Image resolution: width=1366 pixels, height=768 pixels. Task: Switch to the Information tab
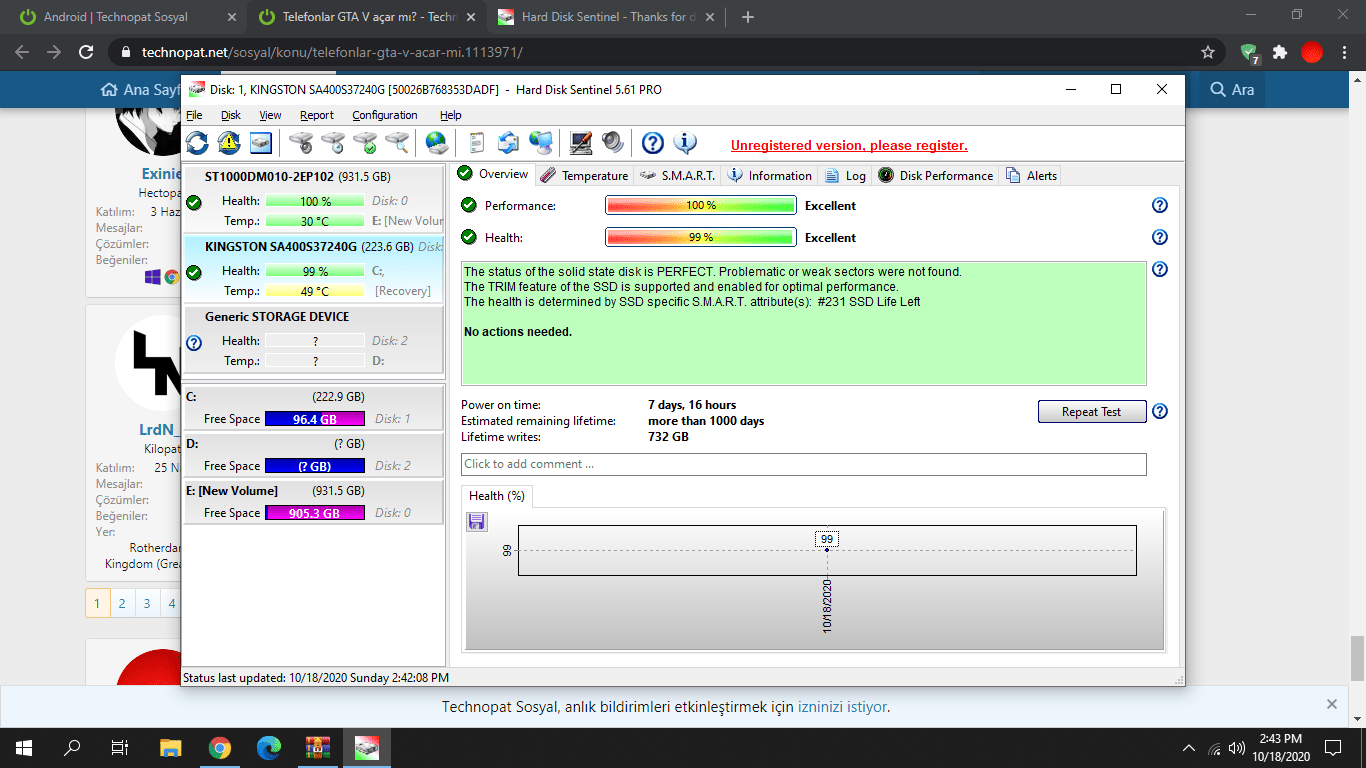(x=769, y=175)
